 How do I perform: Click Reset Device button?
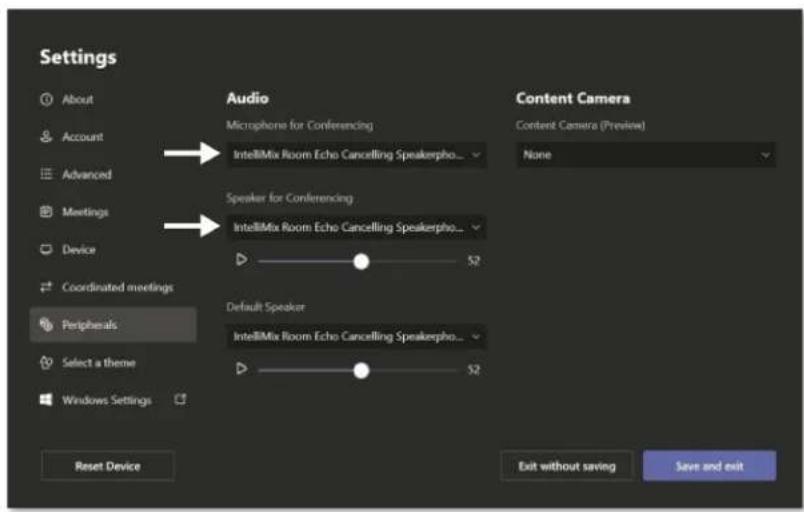click(x=108, y=466)
